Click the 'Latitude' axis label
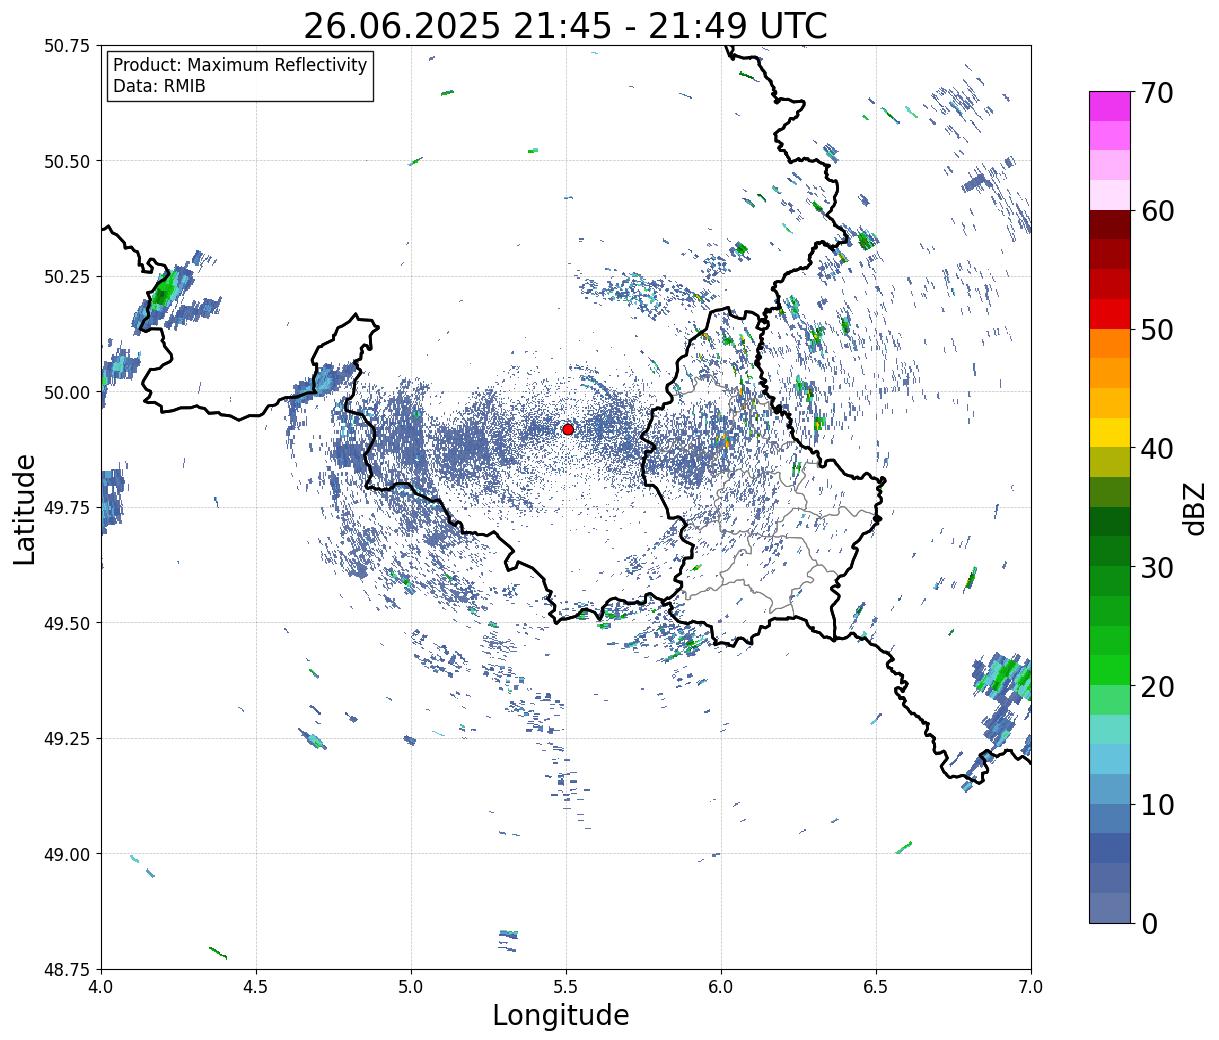This screenshot has height=1040, width=1219. [25, 508]
